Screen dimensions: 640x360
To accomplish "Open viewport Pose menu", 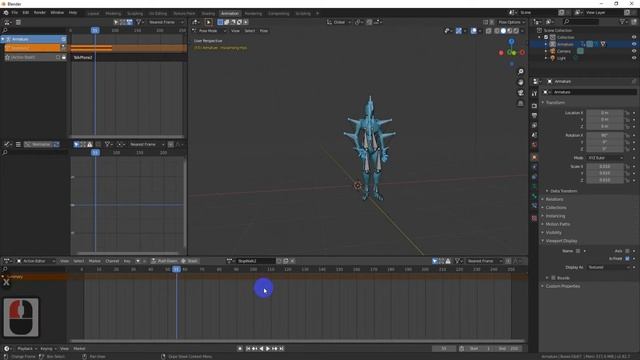I will pos(264,31).
